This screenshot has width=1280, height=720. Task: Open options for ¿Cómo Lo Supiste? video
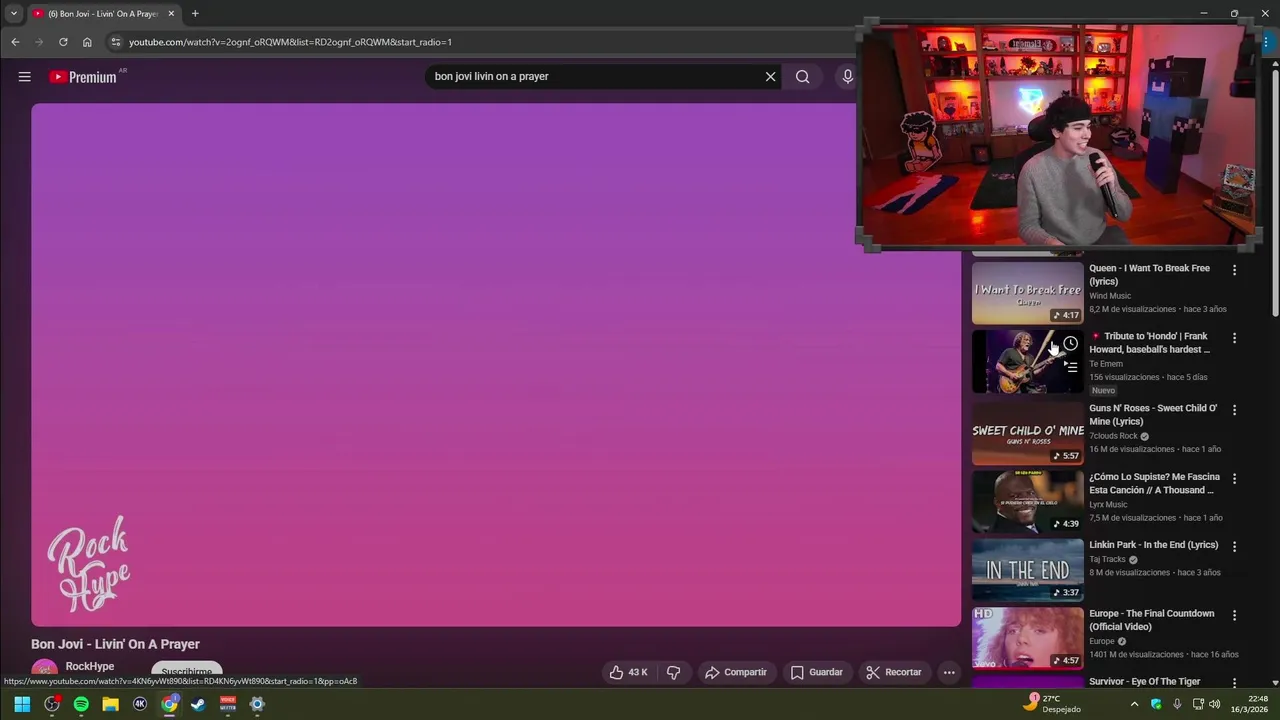pos(1234,479)
